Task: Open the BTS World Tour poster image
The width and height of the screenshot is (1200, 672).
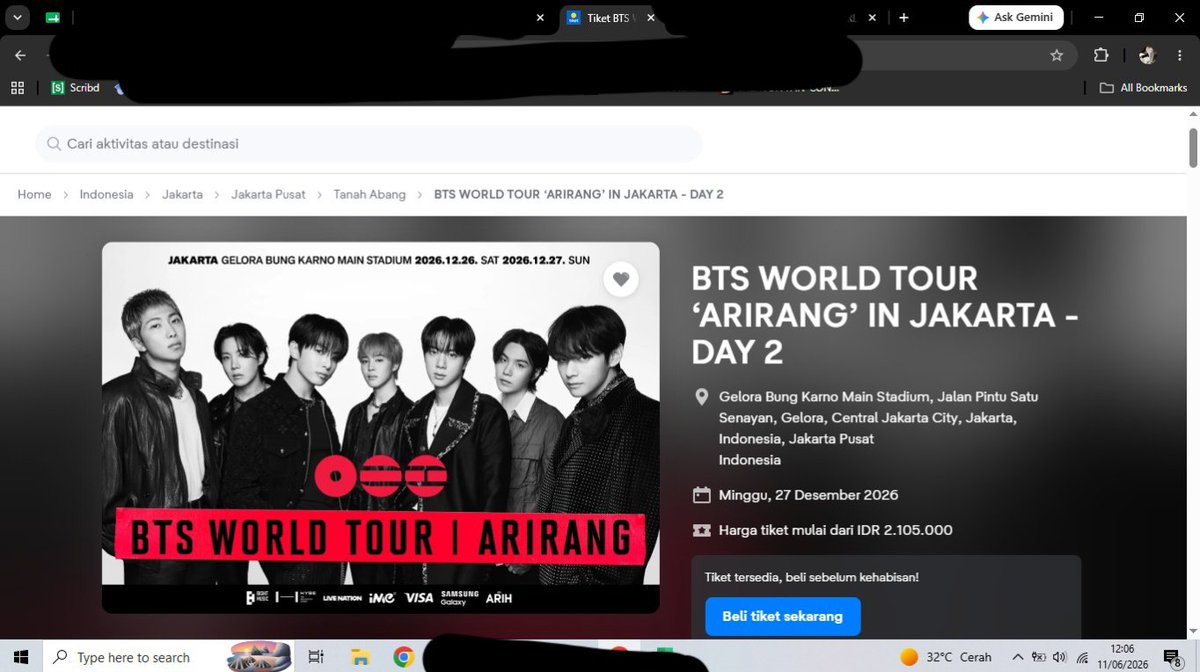Action: tap(380, 427)
